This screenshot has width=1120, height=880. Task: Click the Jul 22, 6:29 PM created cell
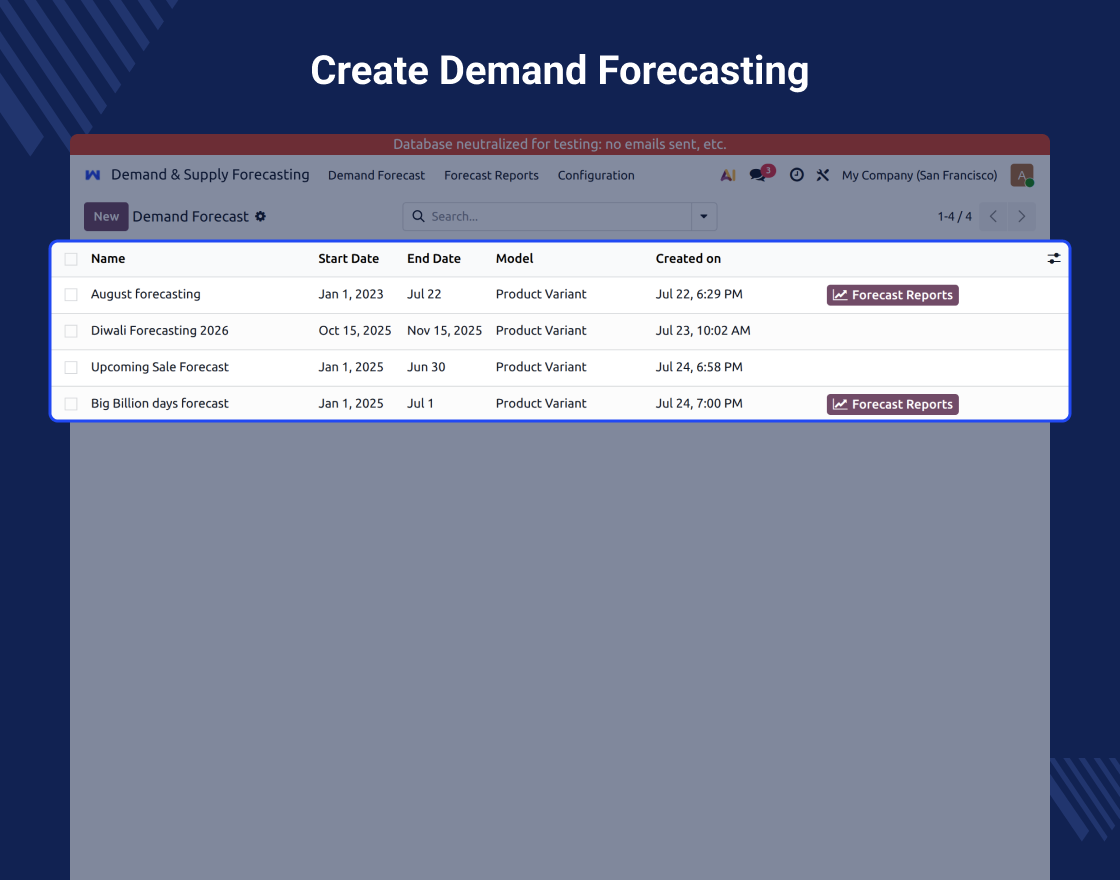pyautogui.click(x=699, y=294)
